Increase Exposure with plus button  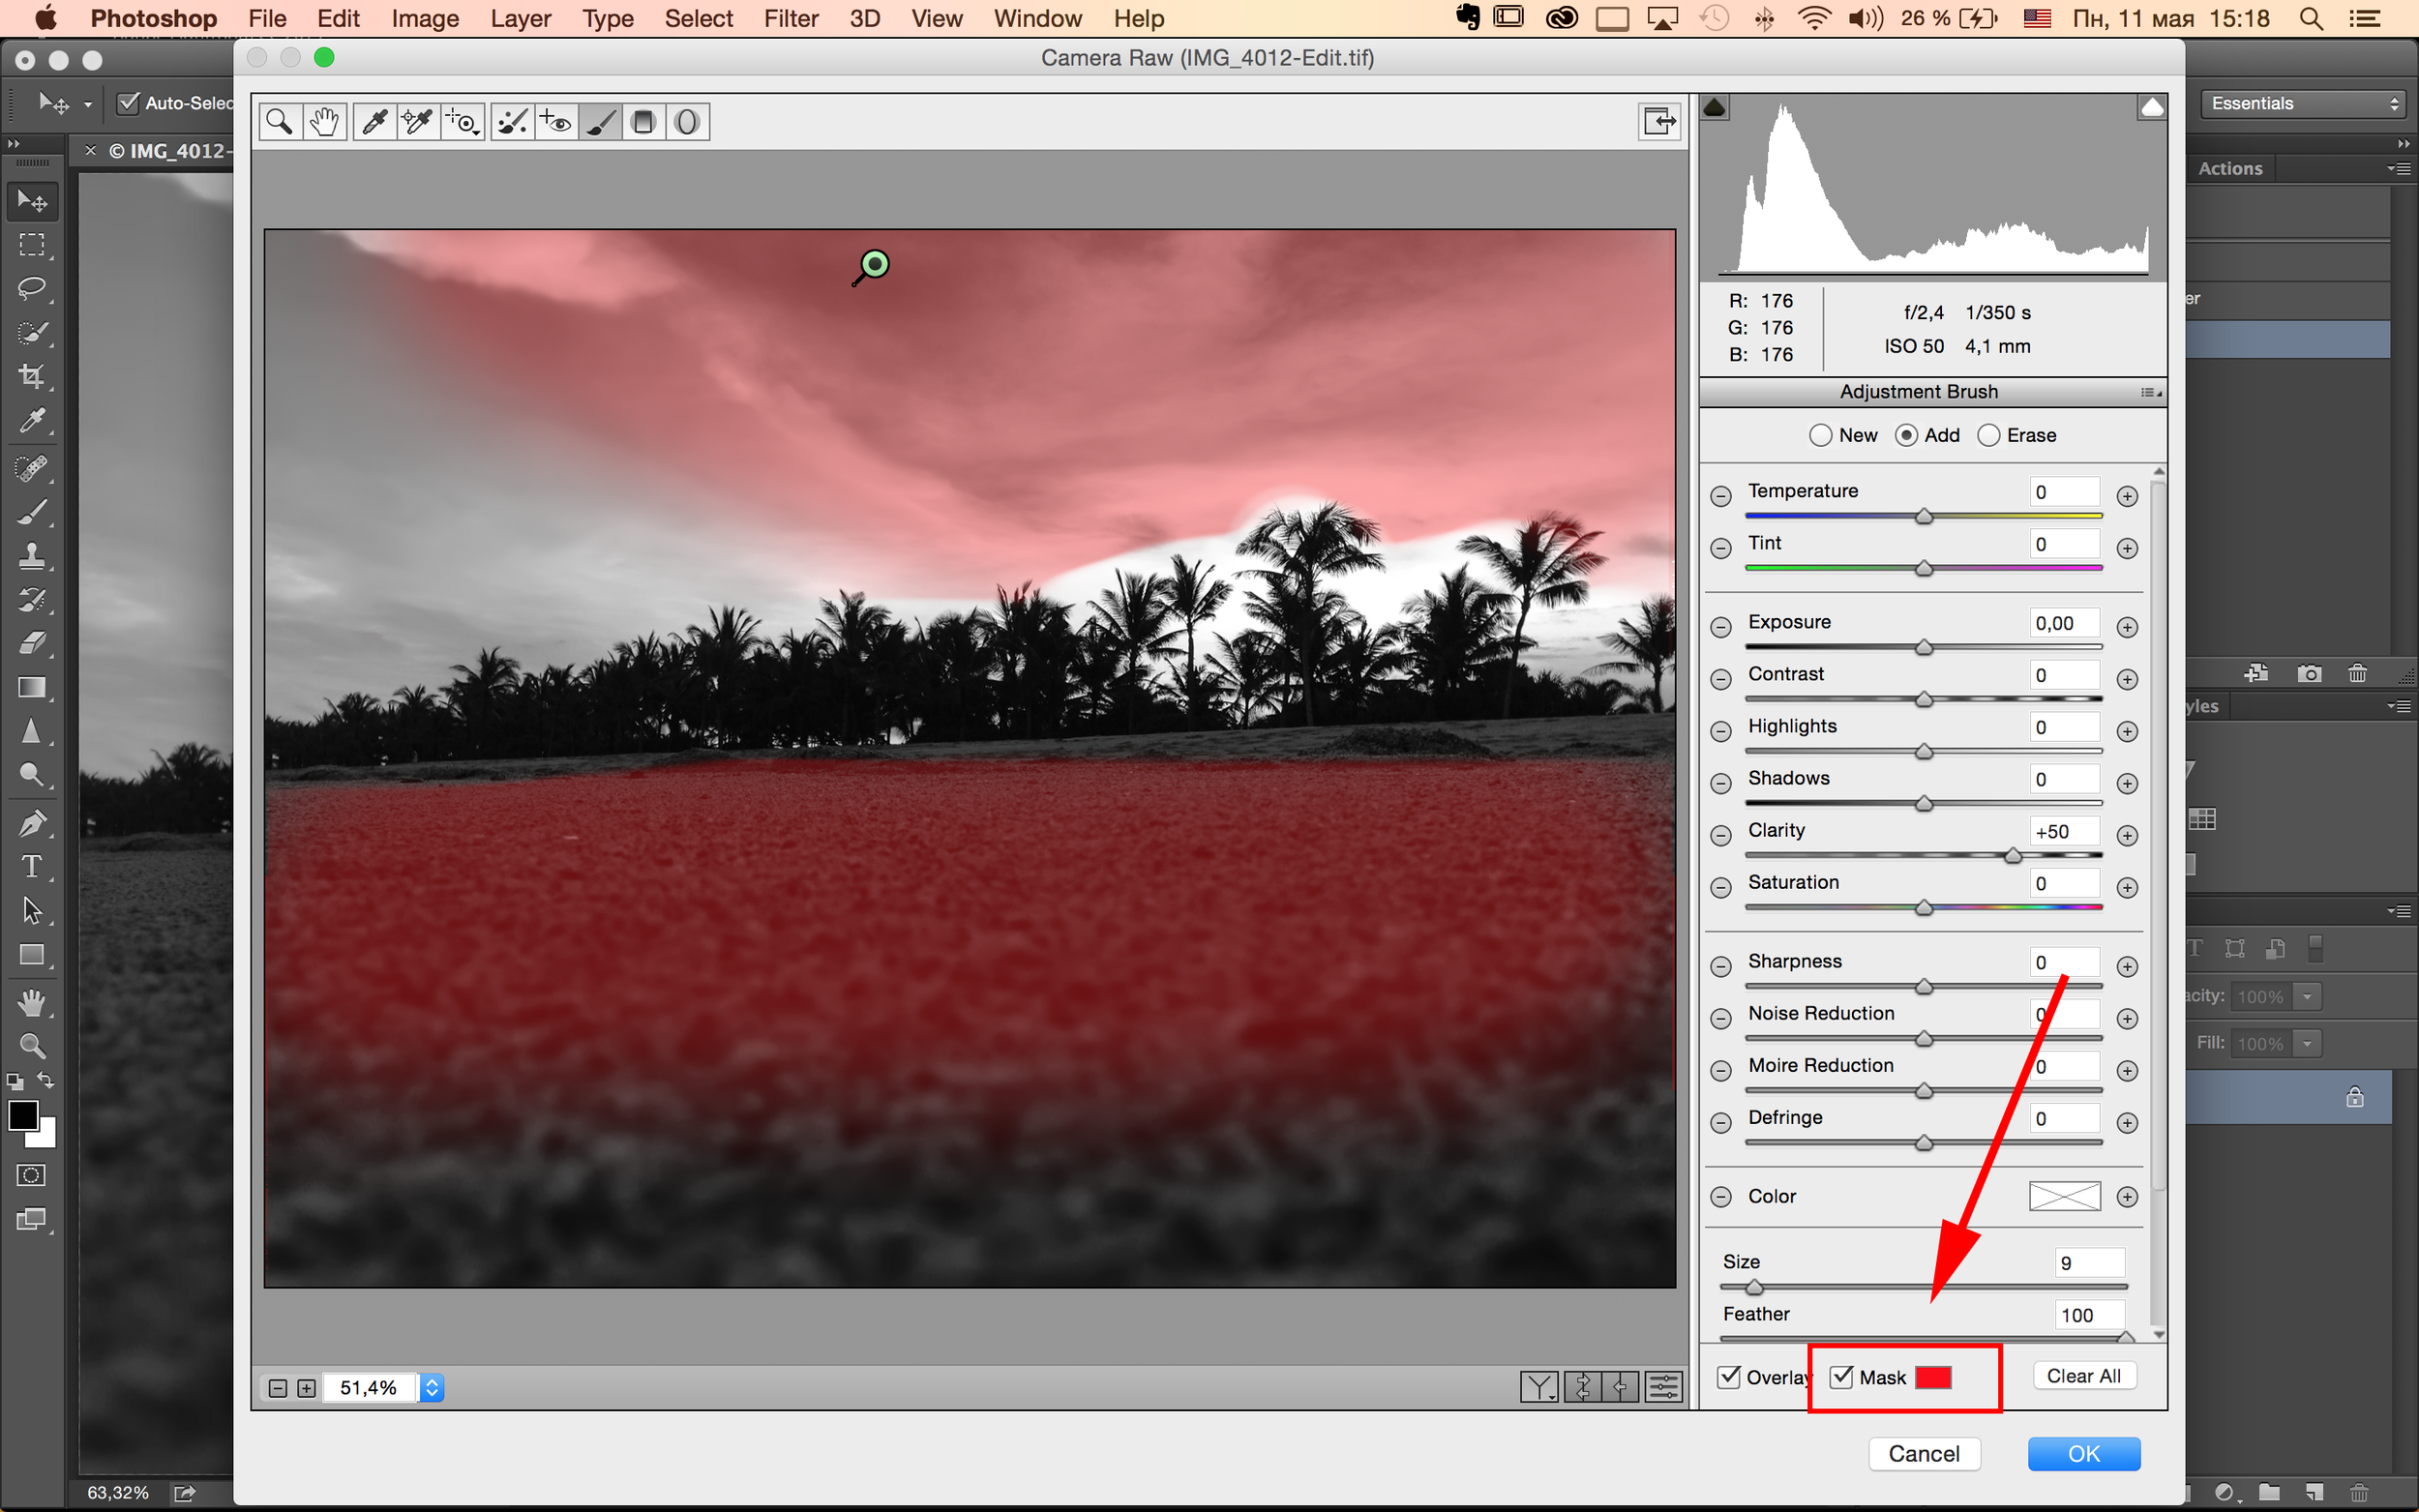tap(2127, 628)
